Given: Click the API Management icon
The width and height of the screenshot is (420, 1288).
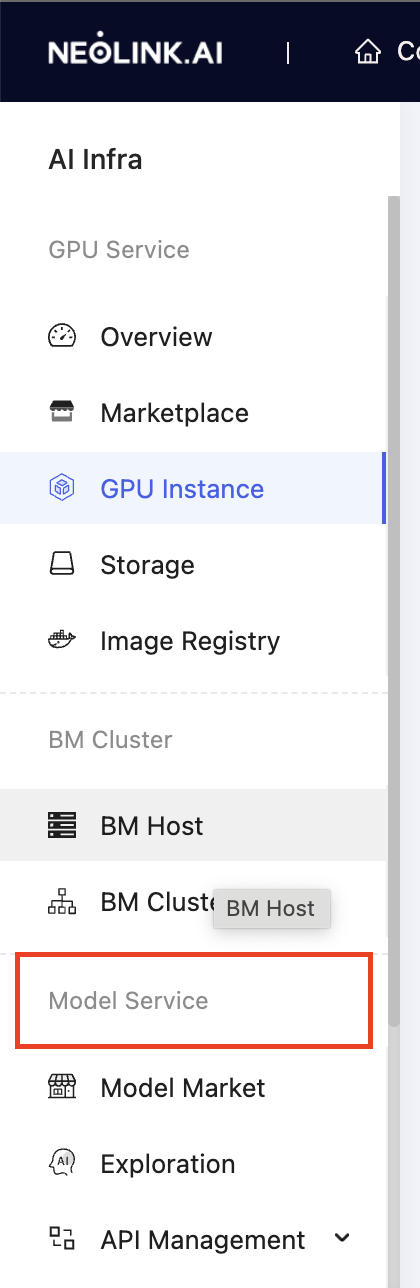Looking at the screenshot, I should 62,1240.
